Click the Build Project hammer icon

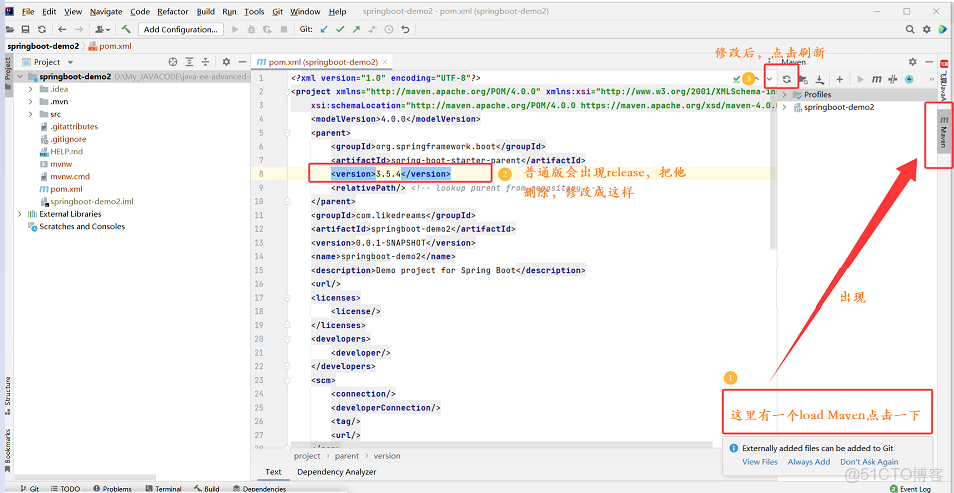(x=126, y=29)
